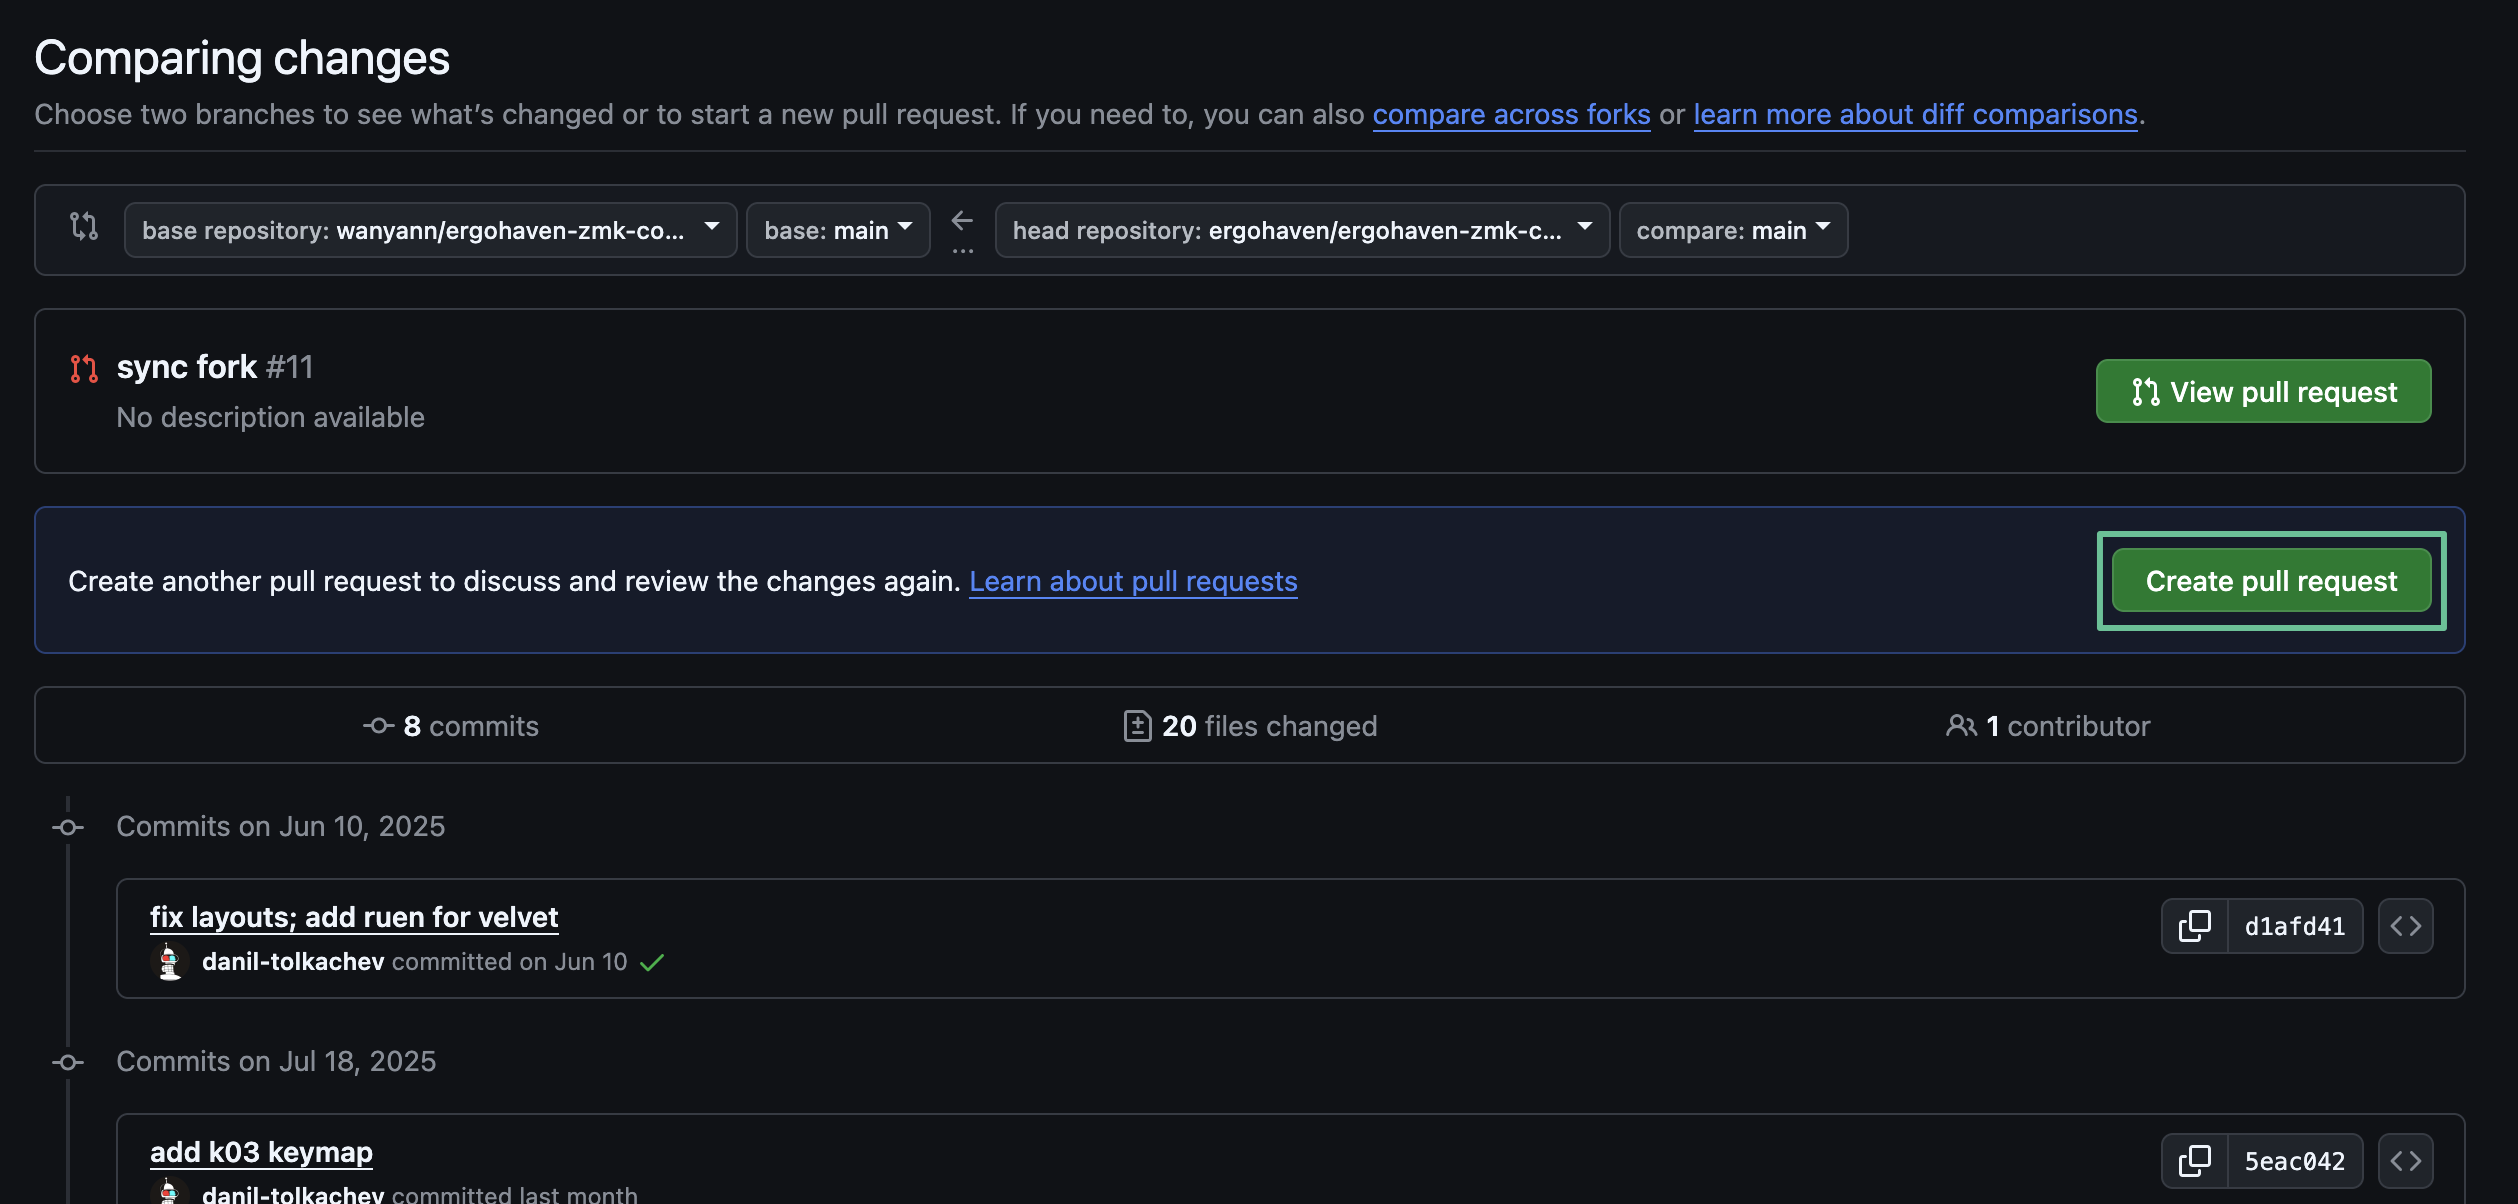This screenshot has height=1204, width=2518.
Task: Click the compare swap arrows icon
Action: [x=84, y=227]
